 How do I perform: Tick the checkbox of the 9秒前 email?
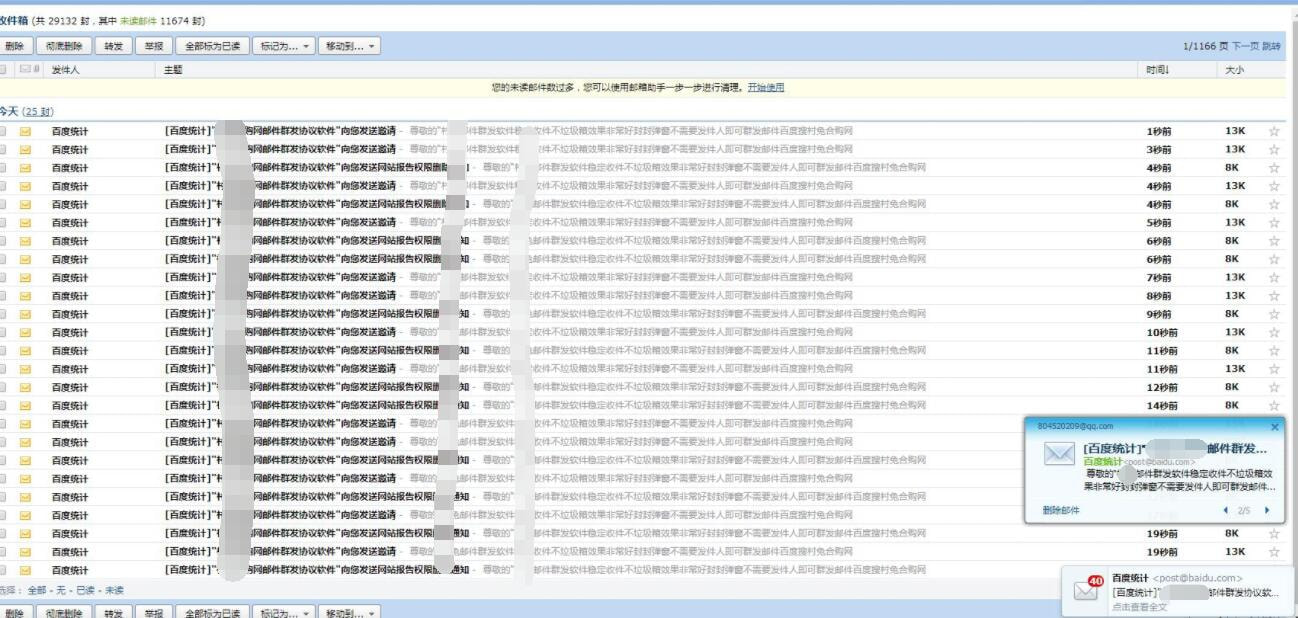(x=3, y=314)
